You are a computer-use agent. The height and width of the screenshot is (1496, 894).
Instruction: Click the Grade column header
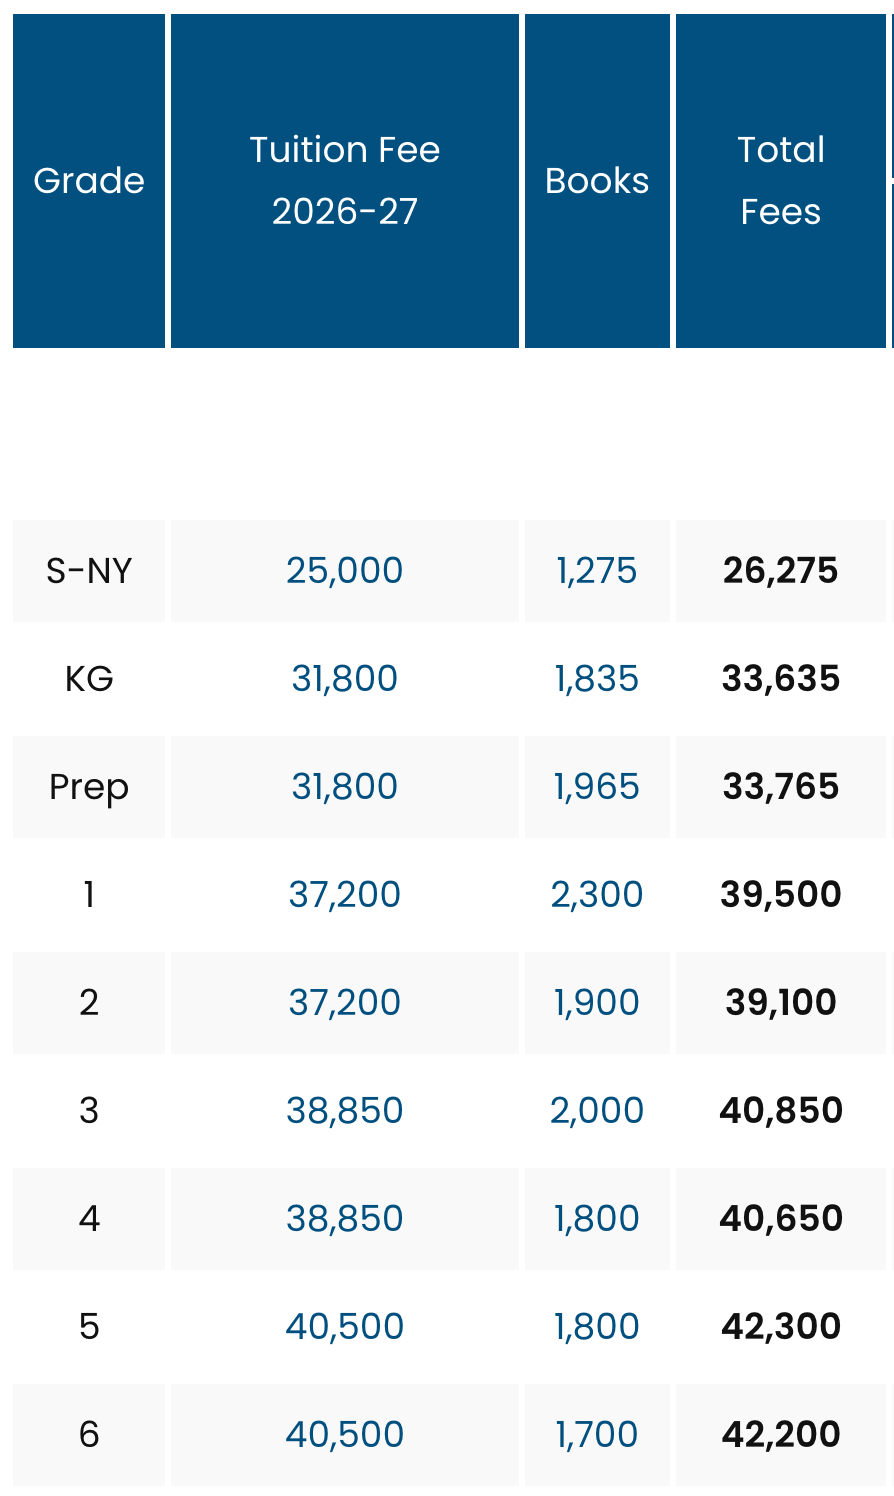tap(89, 181)
